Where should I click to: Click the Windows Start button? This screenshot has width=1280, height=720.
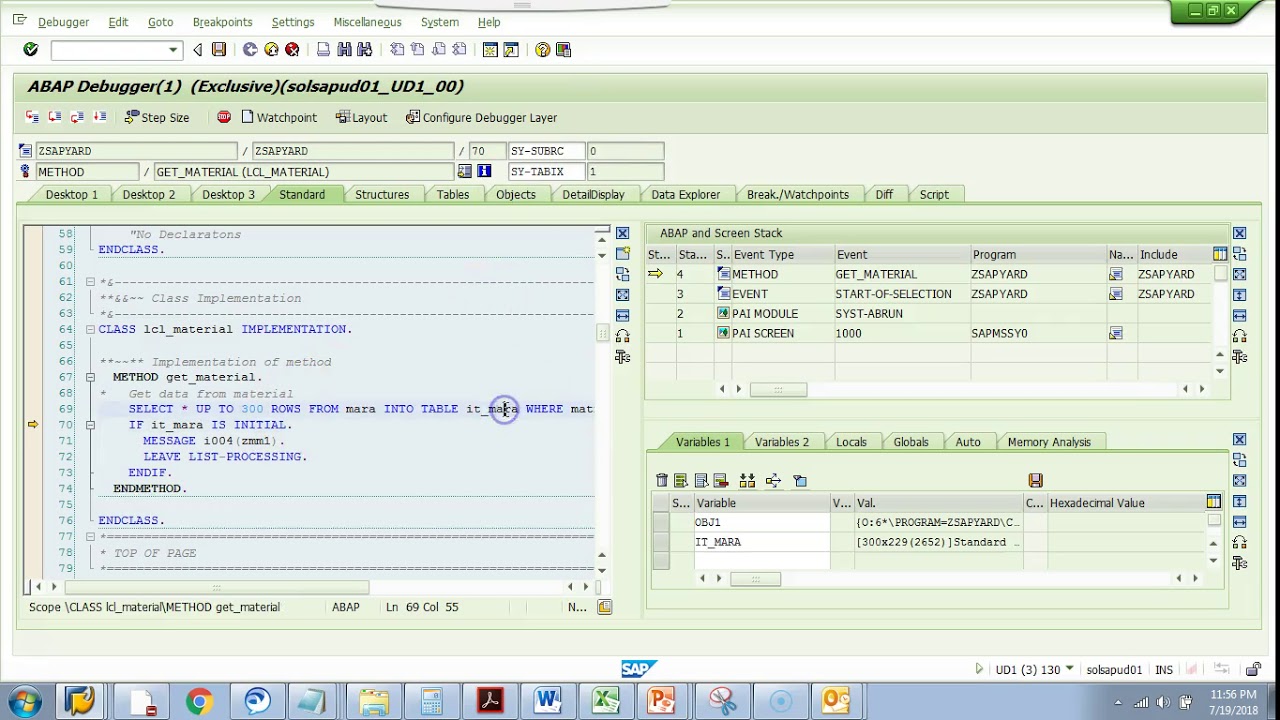tap(25, 701)
